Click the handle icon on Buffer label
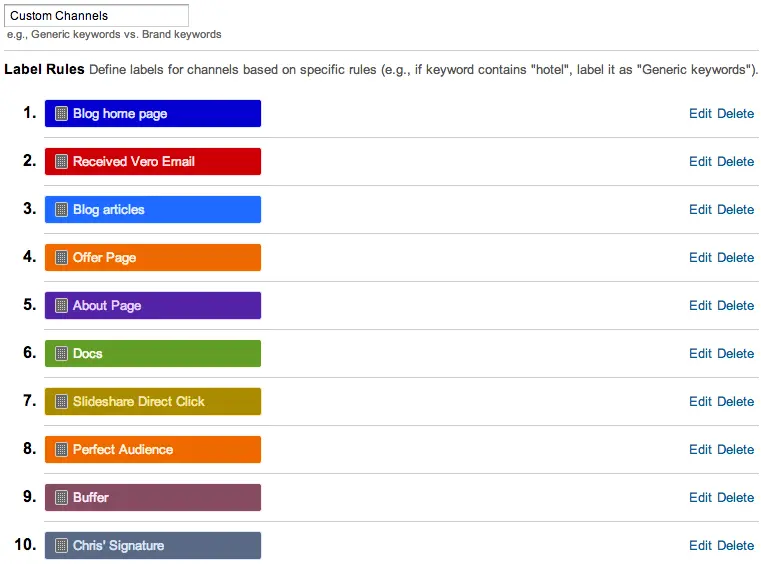763x564 pixels. click(61, 498)
